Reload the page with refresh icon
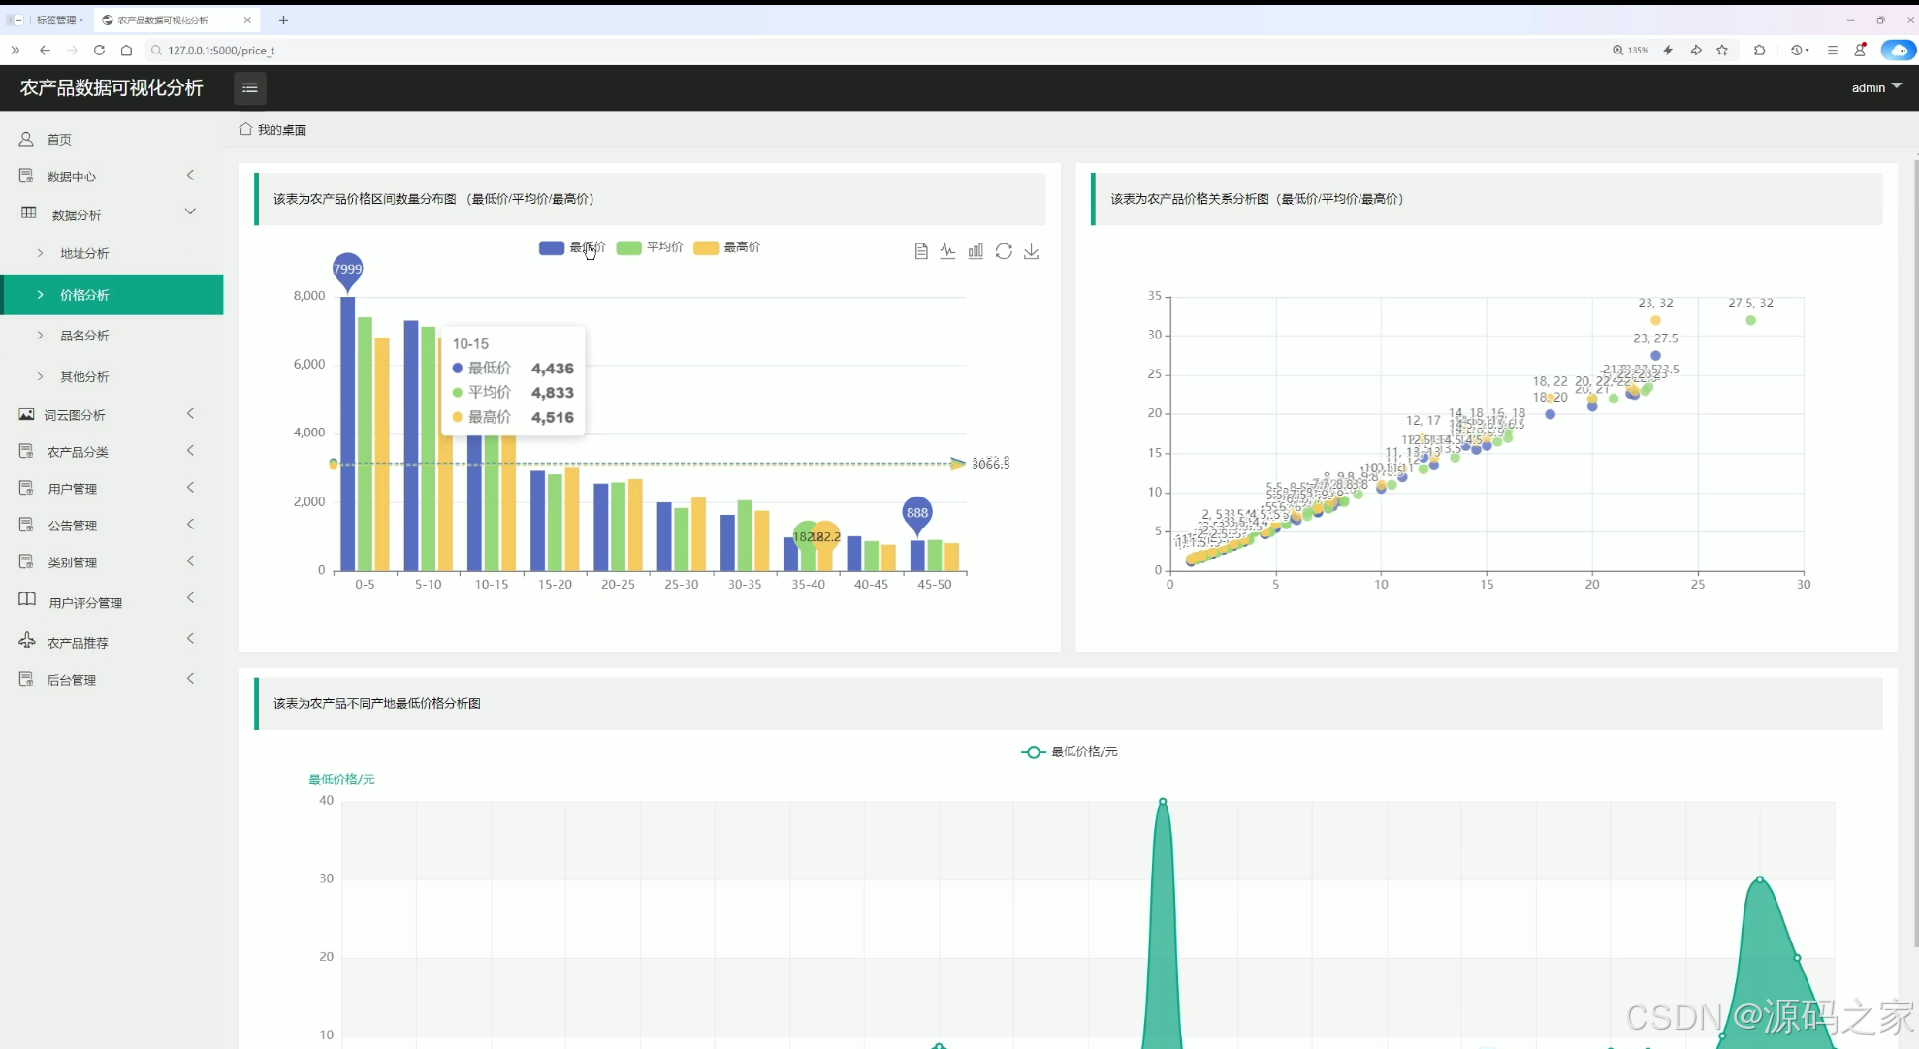This screenshot has width=1919, height=1049. tap(99, 50)
